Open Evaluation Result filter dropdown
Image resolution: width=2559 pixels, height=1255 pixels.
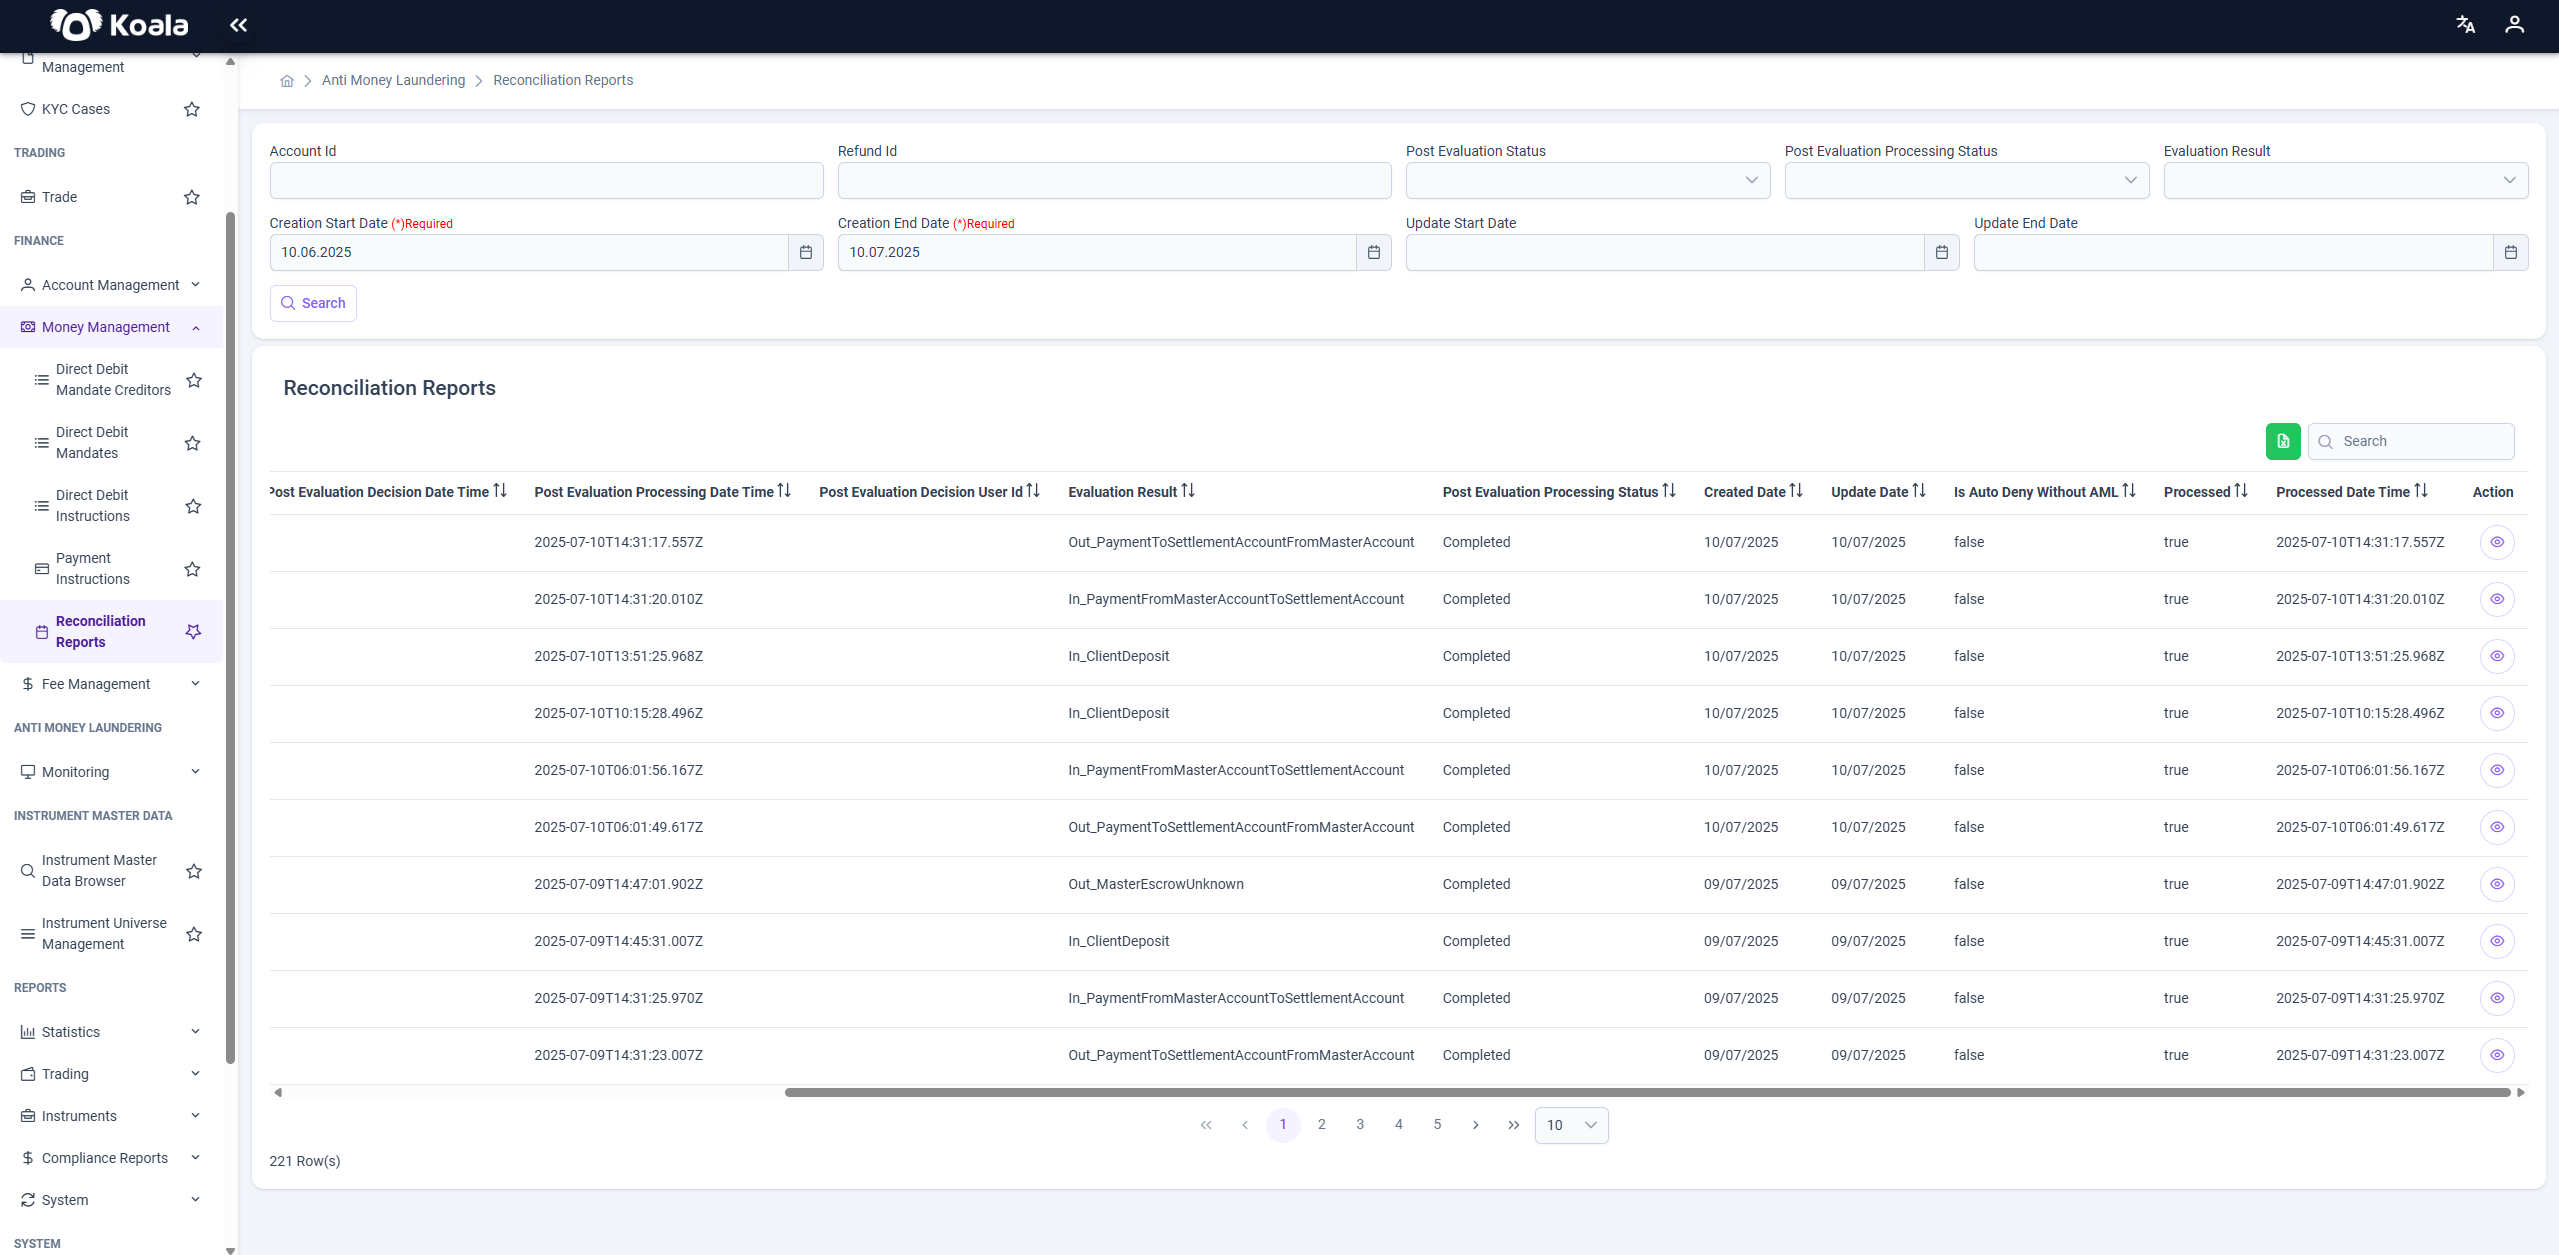click(x=2346, y=180)
